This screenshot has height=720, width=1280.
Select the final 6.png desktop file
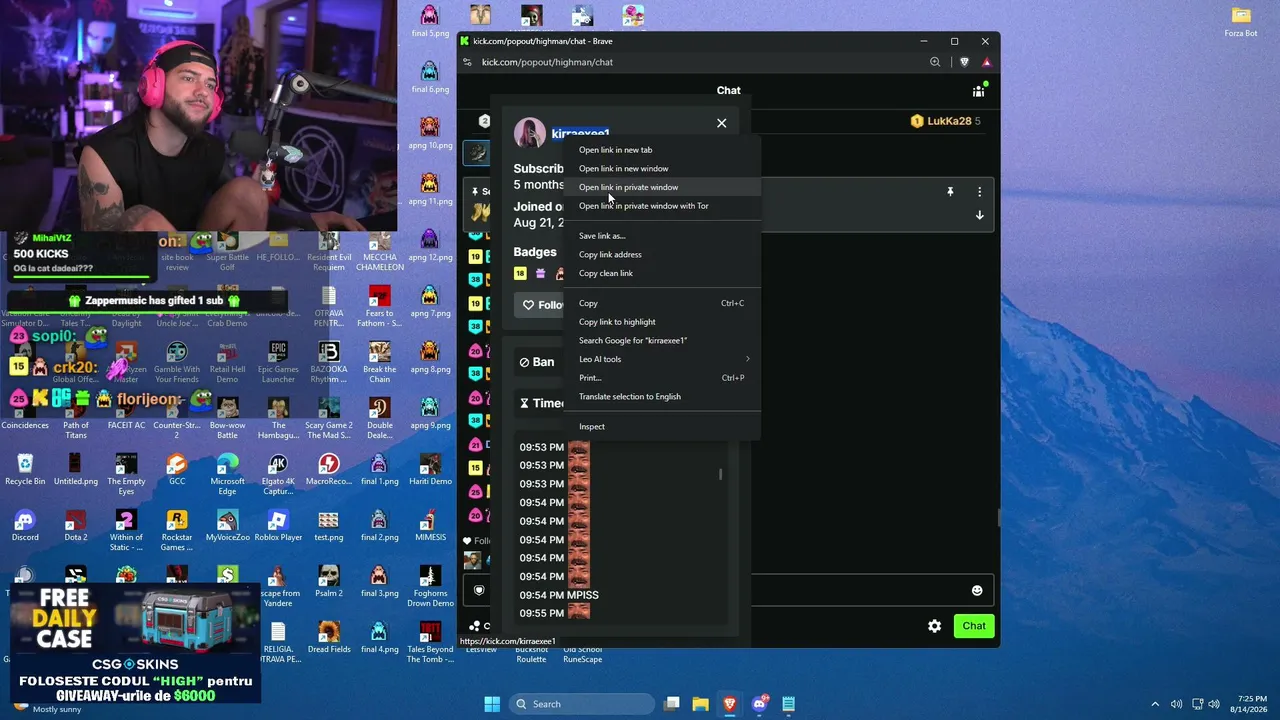point(430,77)
